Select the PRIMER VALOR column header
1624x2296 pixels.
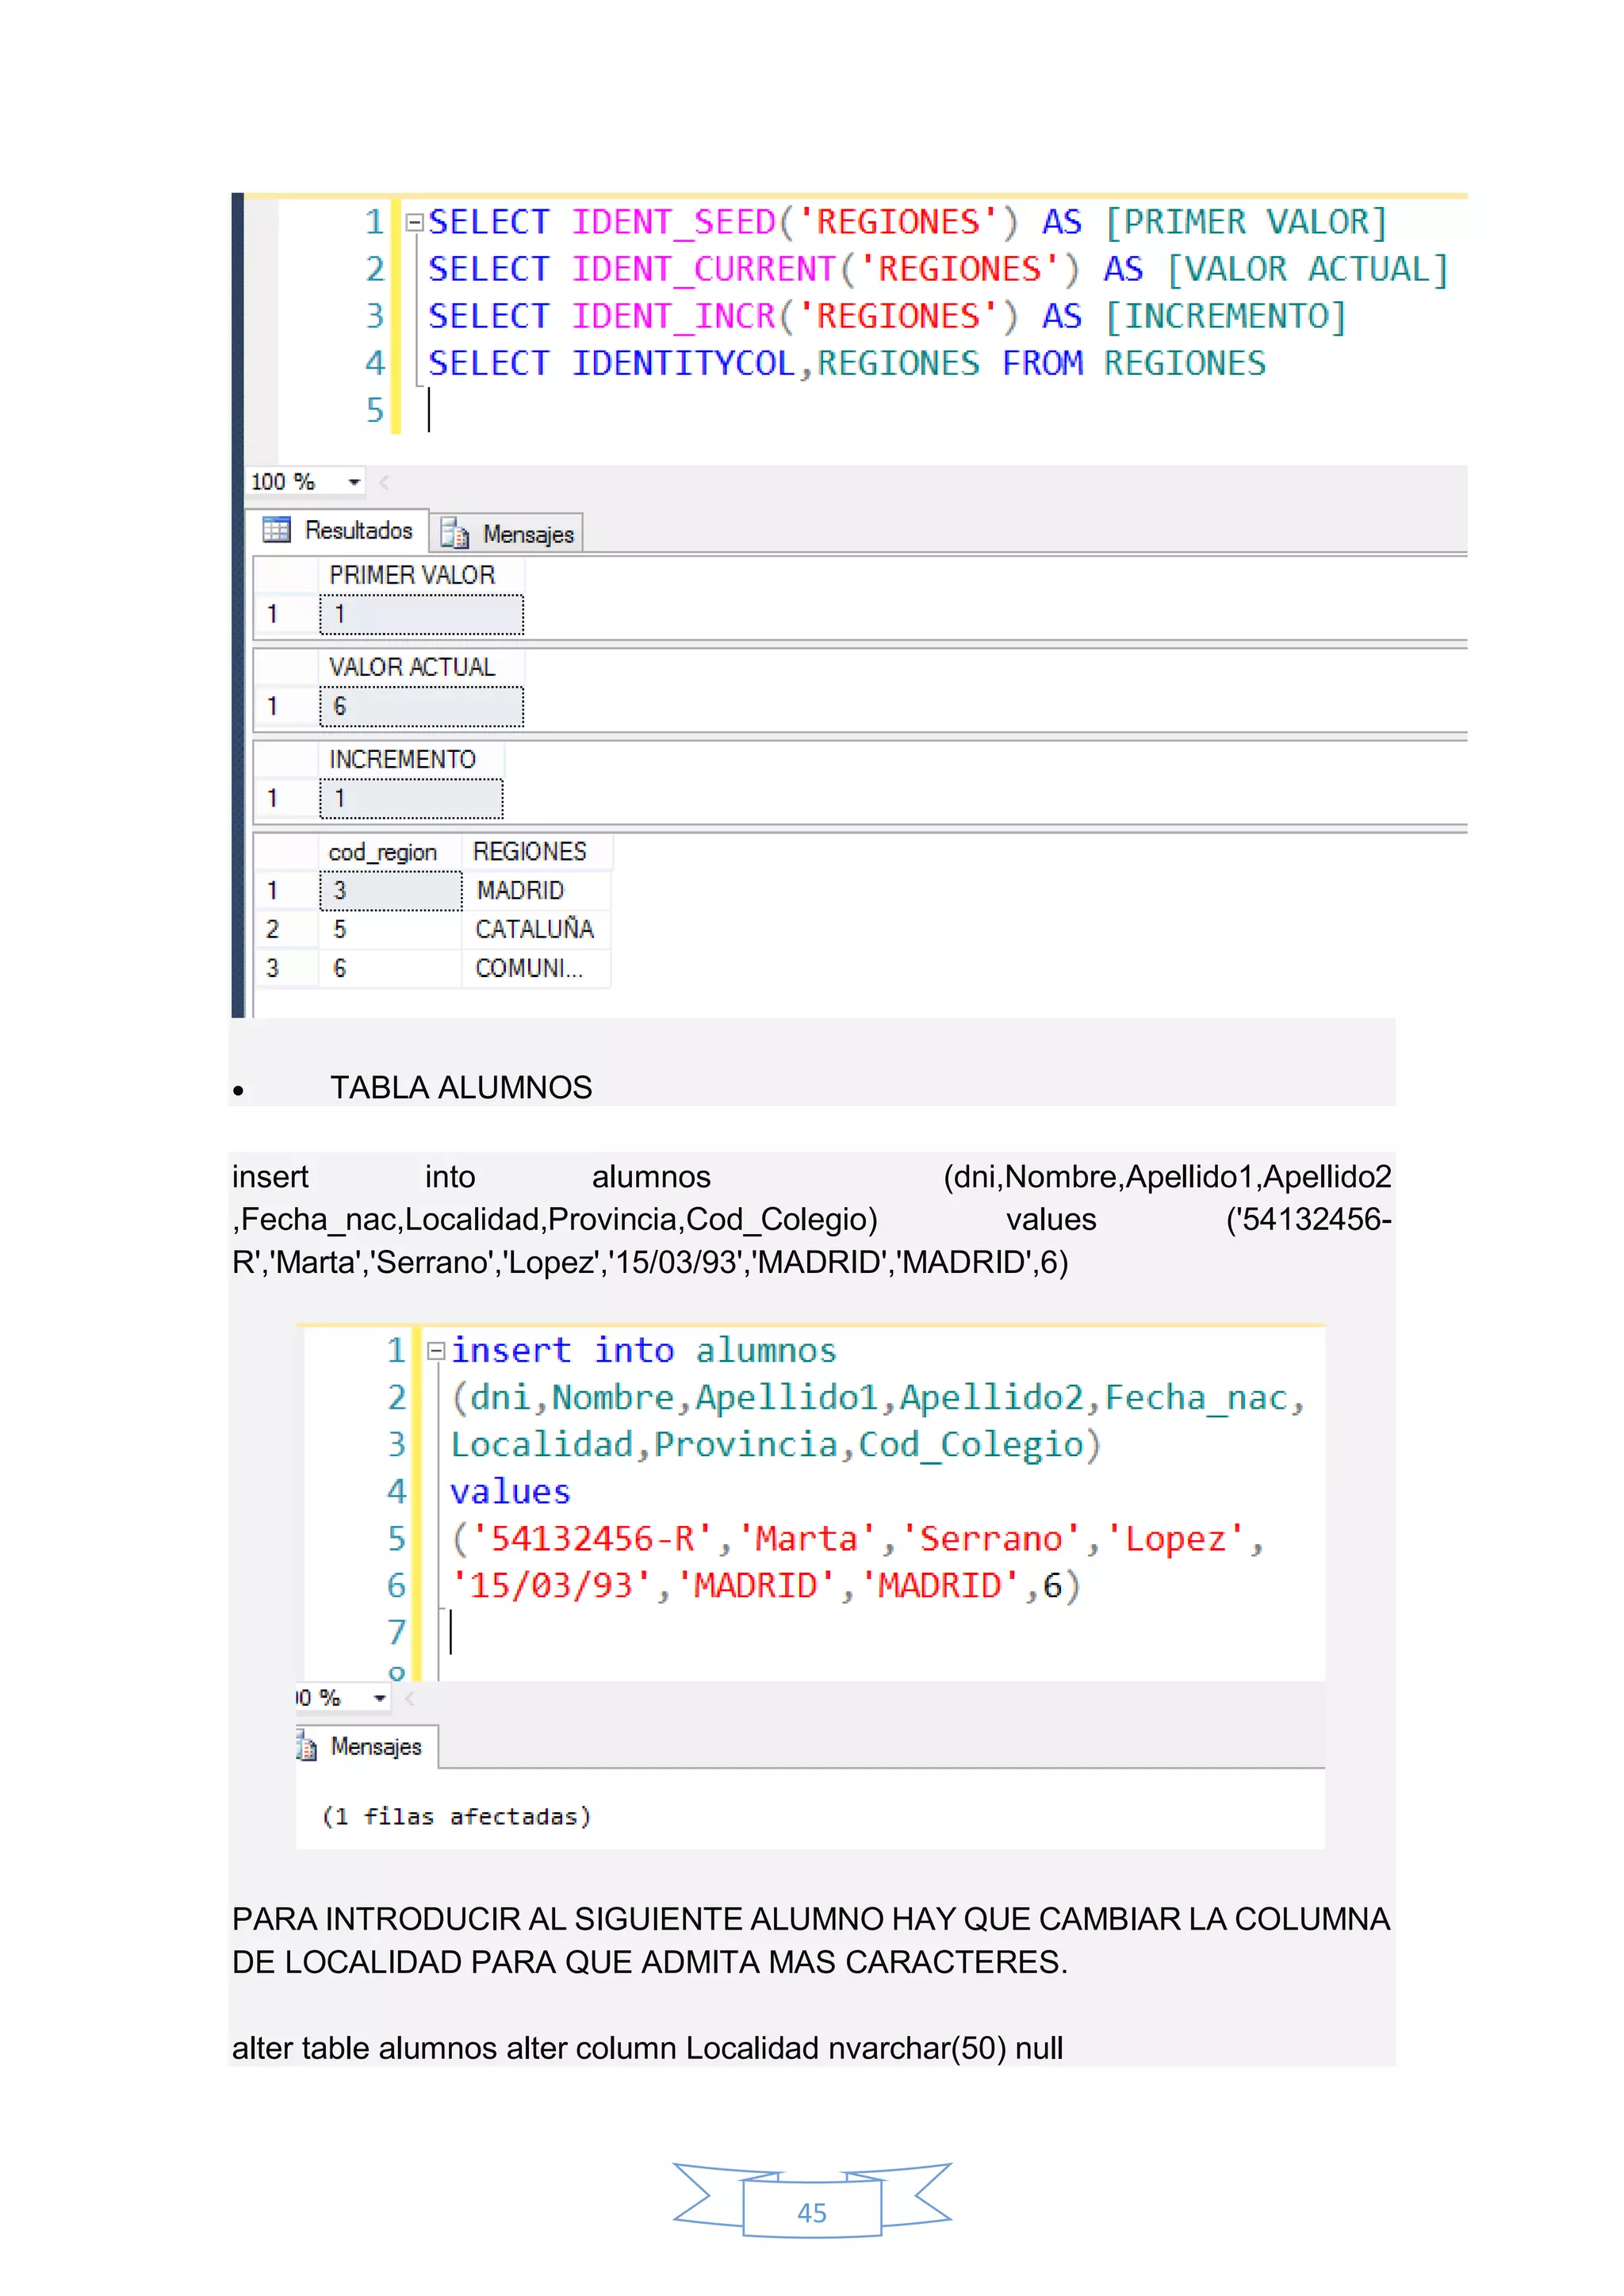(412, 575)
